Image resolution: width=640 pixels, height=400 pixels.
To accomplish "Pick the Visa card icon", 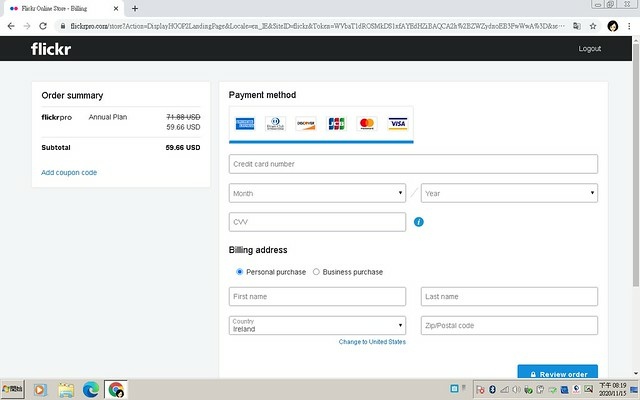I will tap(398, 124).
